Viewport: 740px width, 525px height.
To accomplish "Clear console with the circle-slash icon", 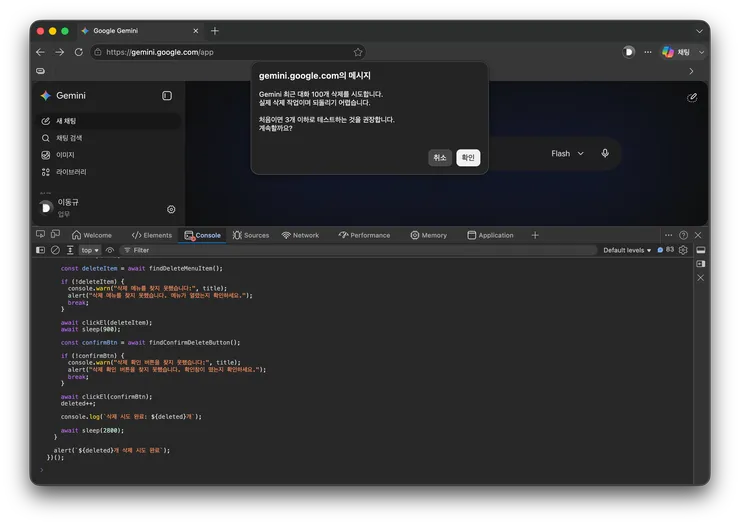I will point(55,250).
